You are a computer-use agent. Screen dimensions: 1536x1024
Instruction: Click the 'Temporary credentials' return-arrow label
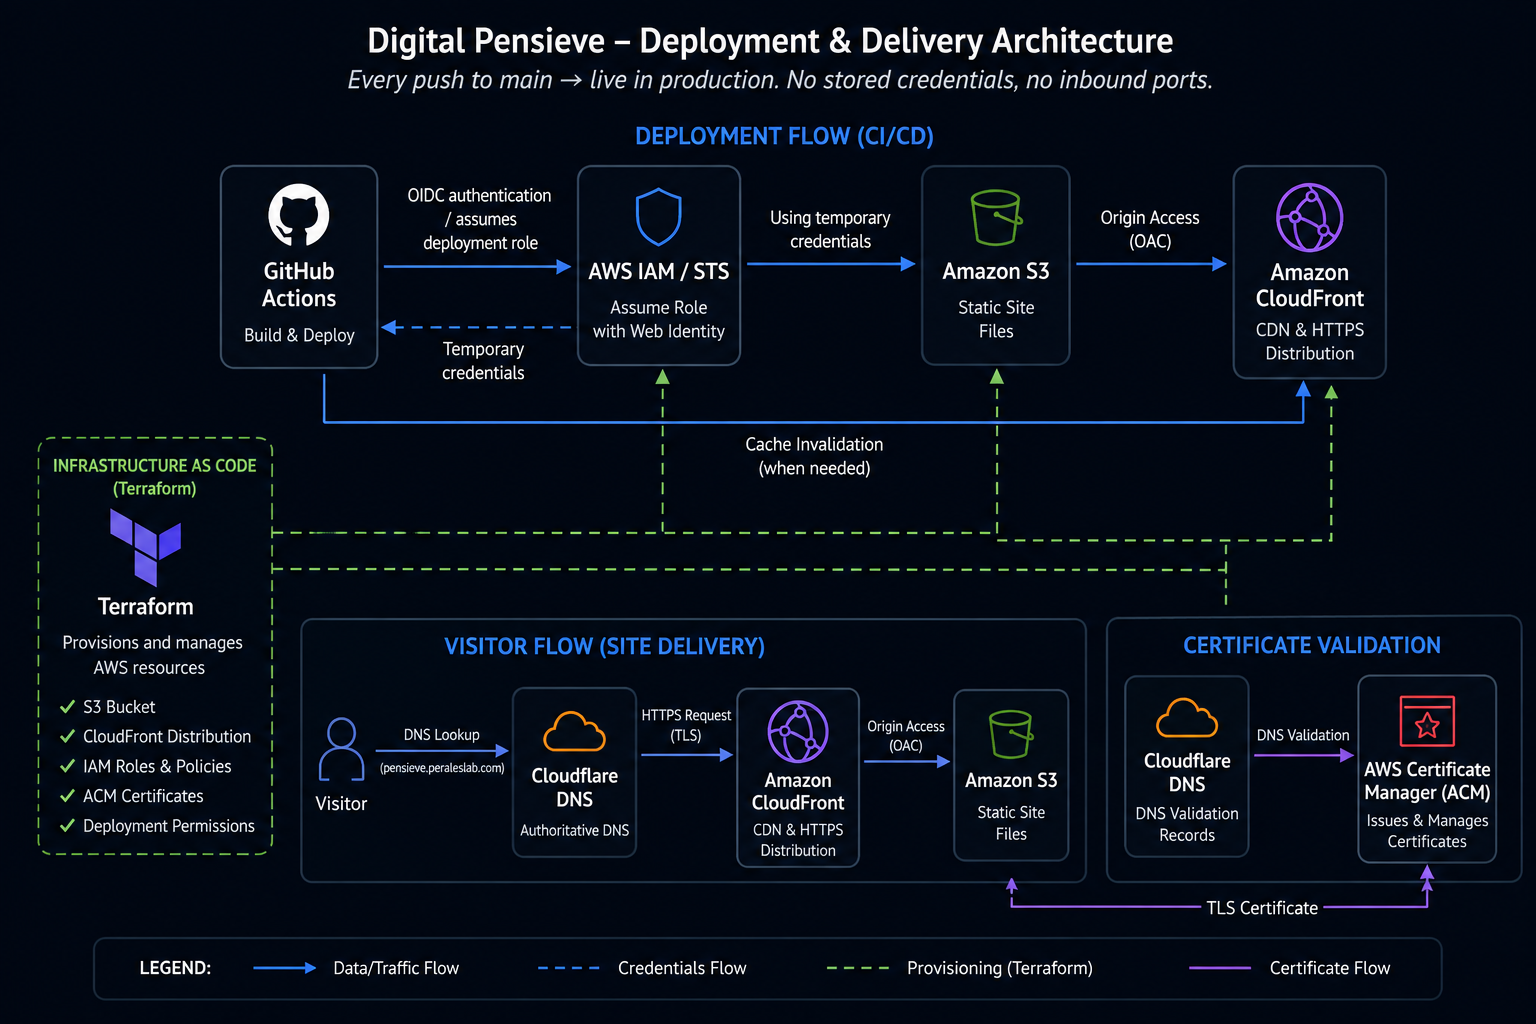[483, 361]
